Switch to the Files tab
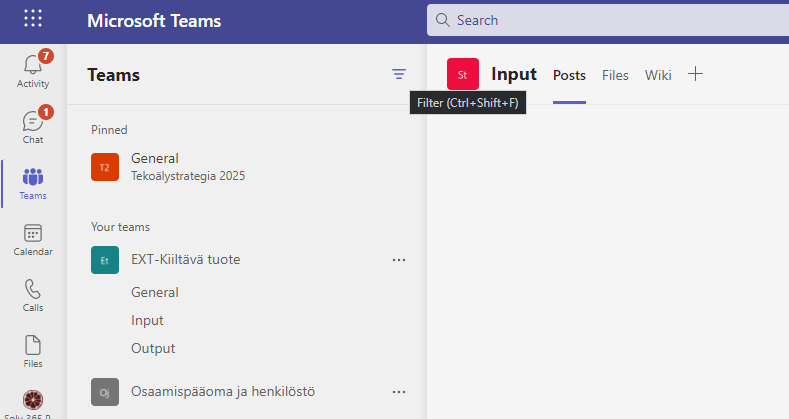 [615, 75]
